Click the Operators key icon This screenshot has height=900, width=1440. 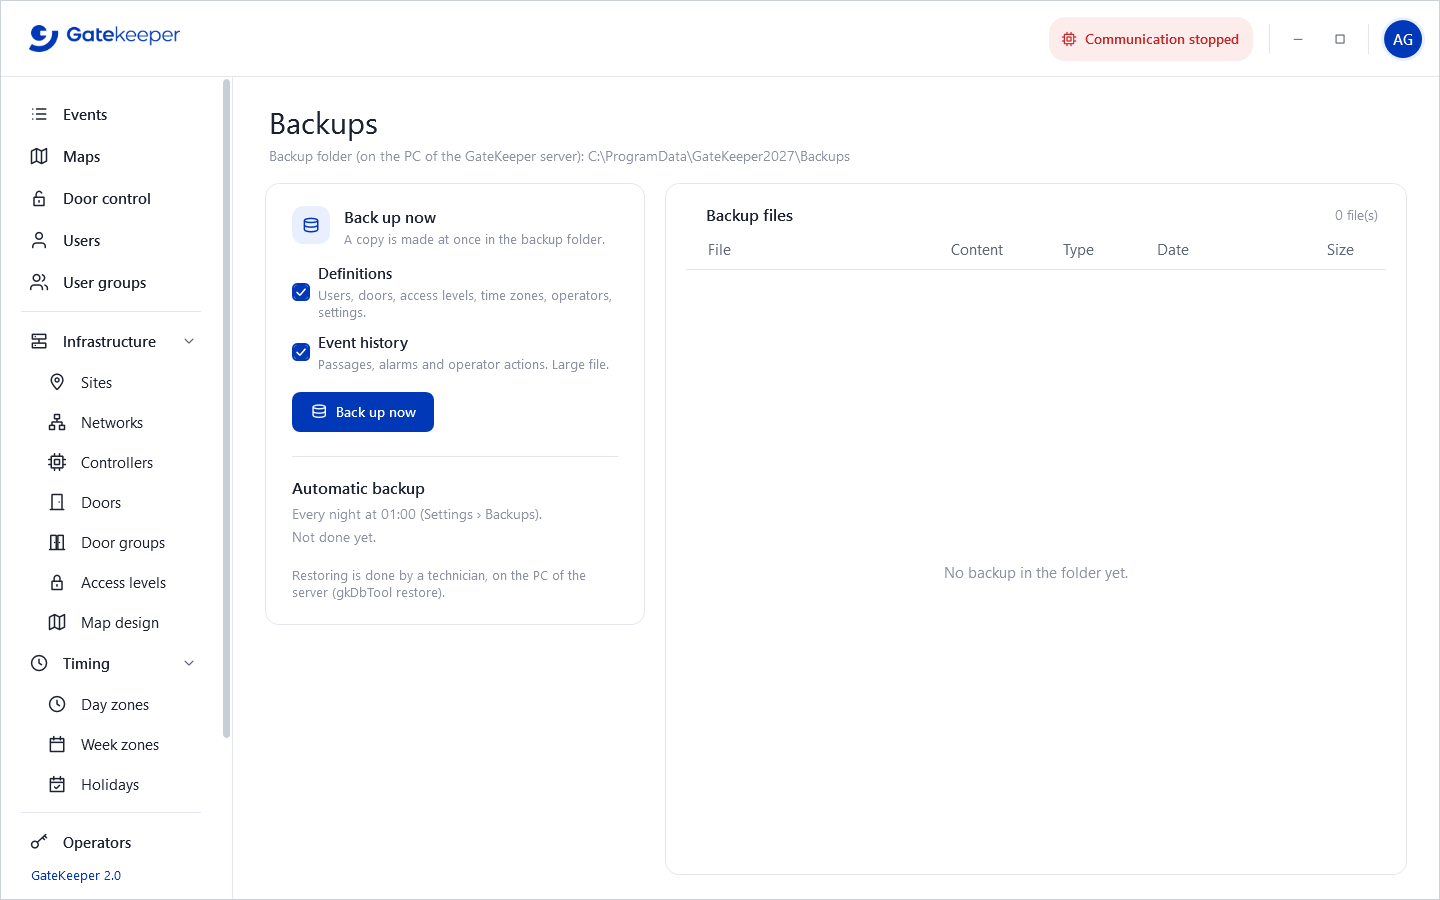pos(39,842)
